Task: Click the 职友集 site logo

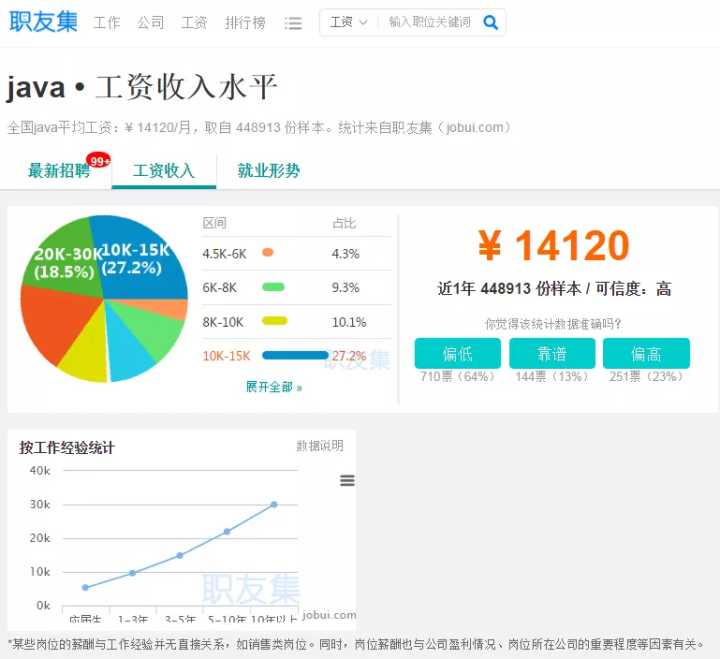Action: [43, 22]
